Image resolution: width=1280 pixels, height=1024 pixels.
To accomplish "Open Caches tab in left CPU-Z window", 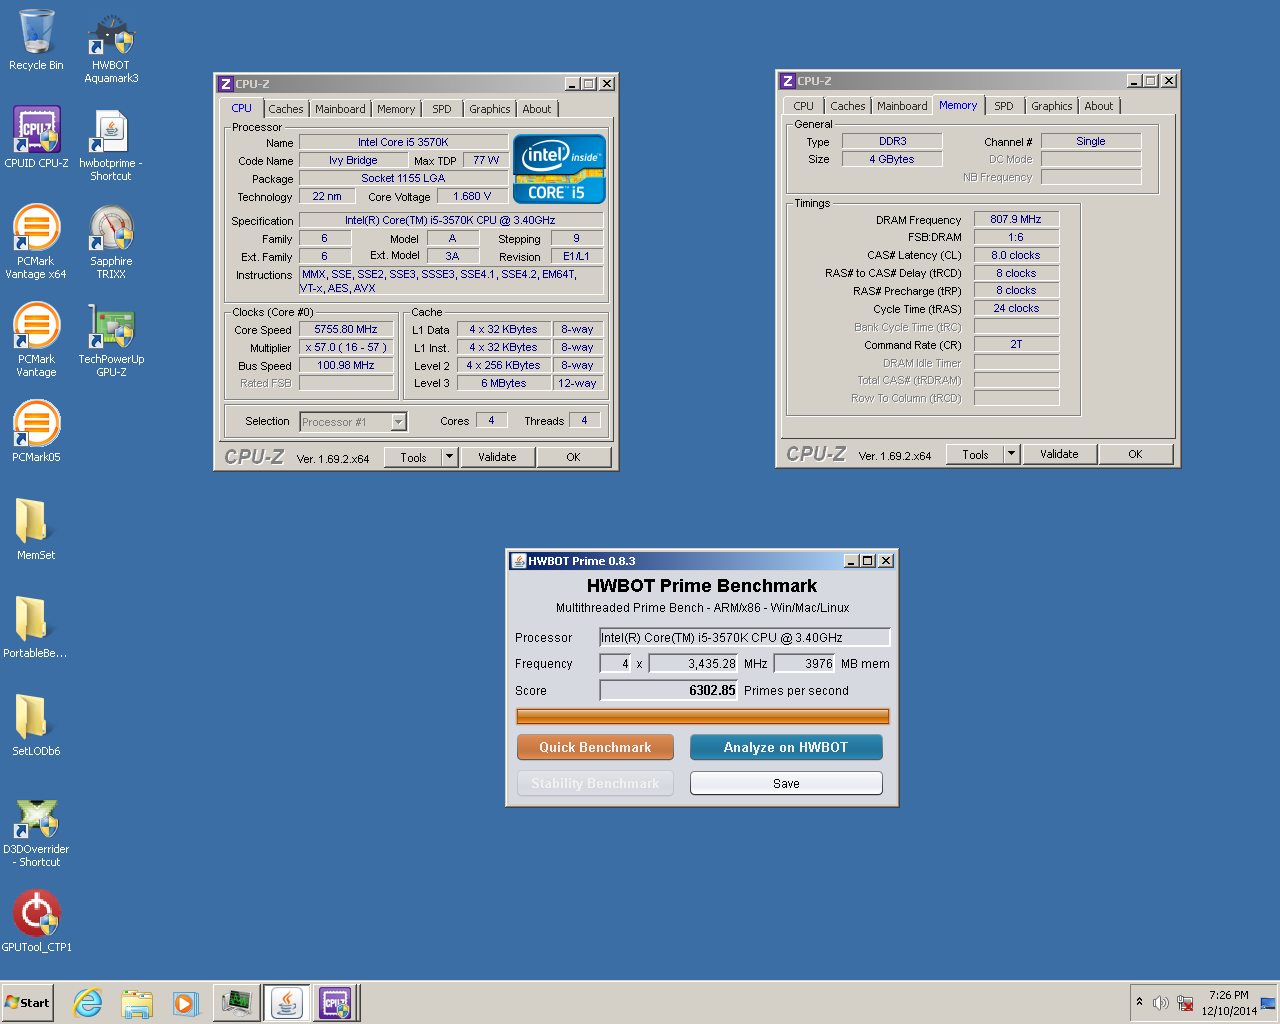I will click(x=285, y=109).
